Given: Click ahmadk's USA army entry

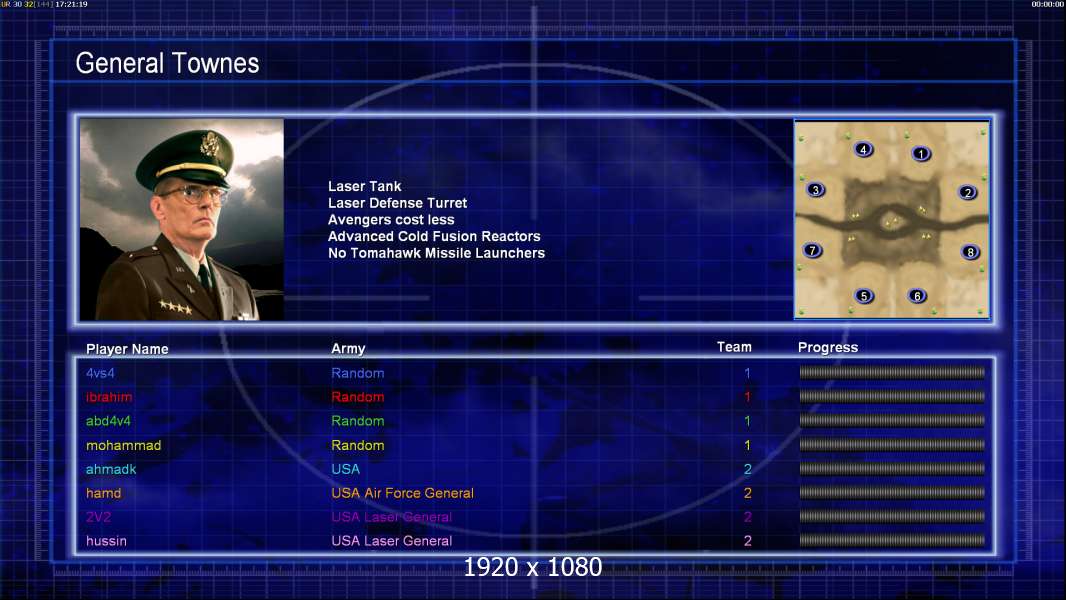Looking at the screenshot, I should tap(345, 469).
